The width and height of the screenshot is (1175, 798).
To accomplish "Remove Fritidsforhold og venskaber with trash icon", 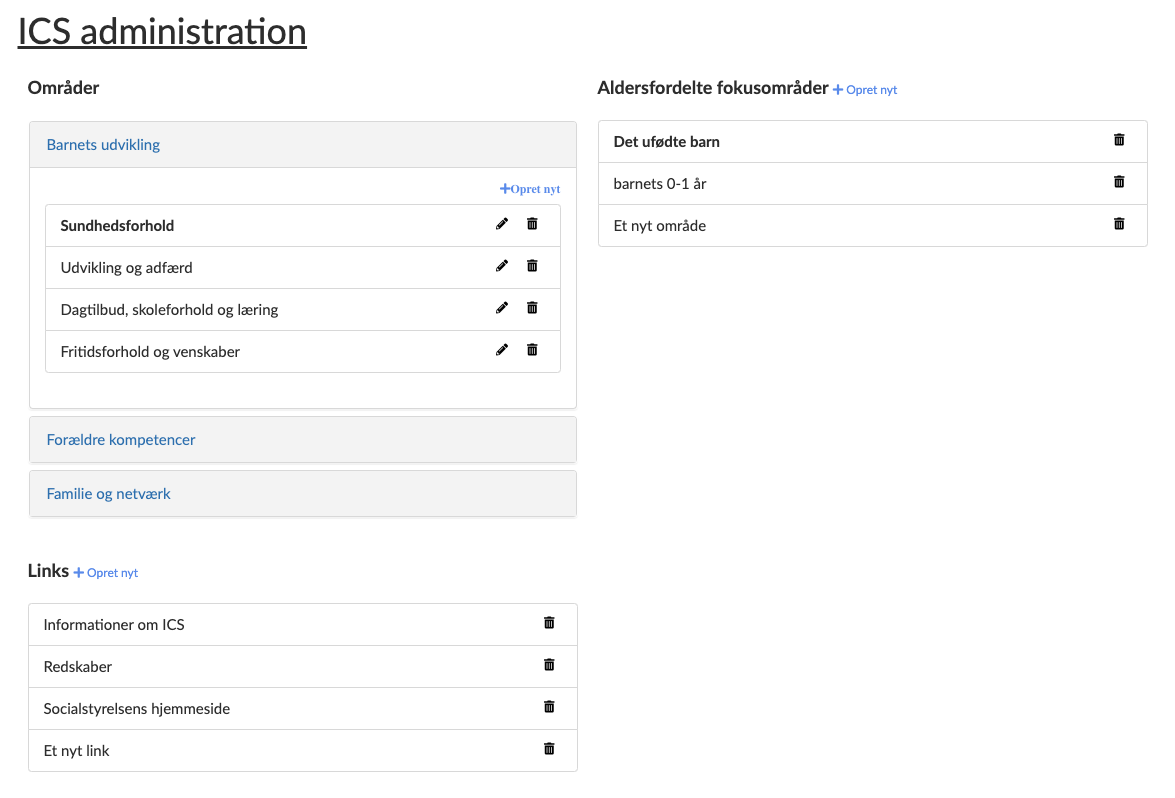I will tap(532, 350).
